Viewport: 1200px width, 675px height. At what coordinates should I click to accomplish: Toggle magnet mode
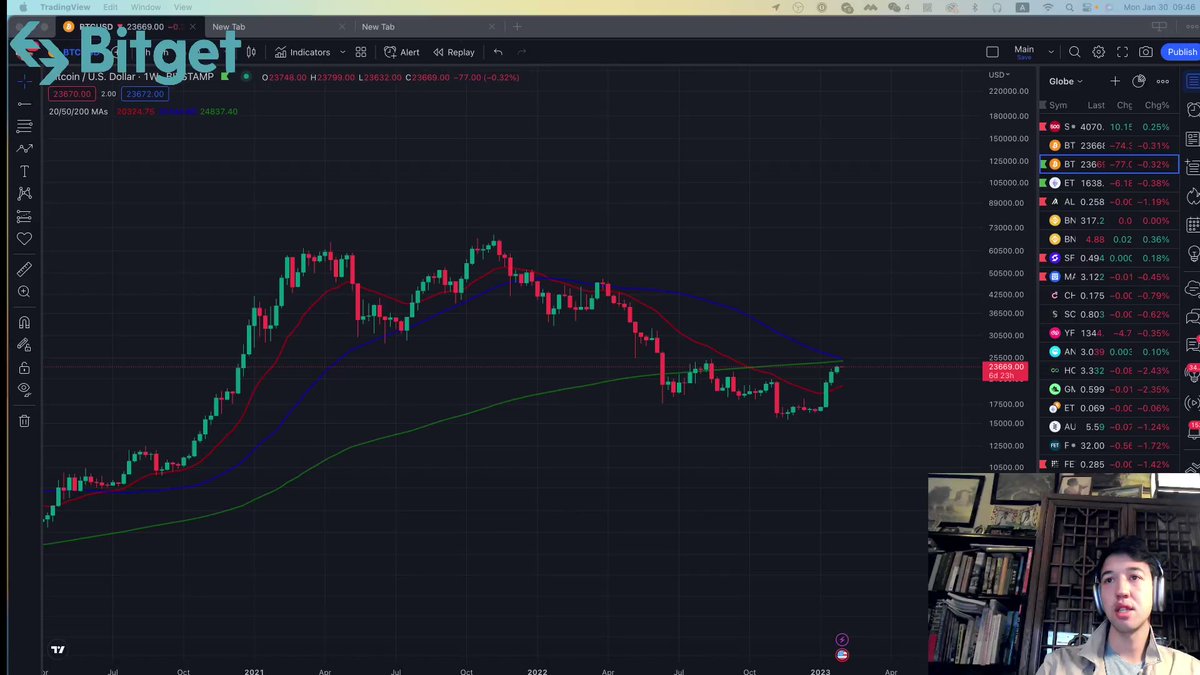coord(24,322)
